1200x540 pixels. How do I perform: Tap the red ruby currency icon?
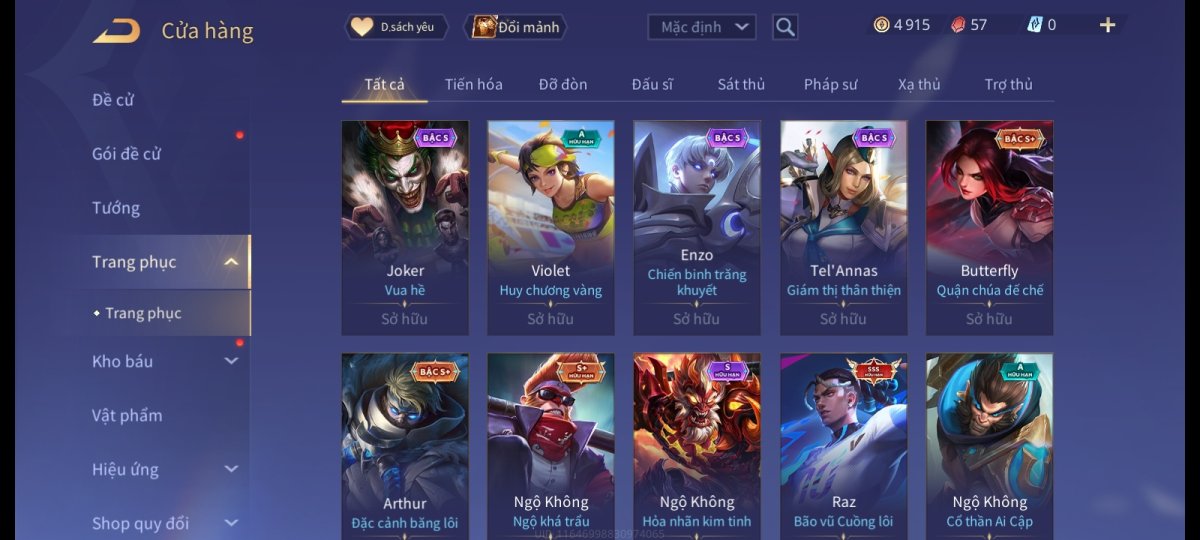pyautogui.click(x=957, y=25)
